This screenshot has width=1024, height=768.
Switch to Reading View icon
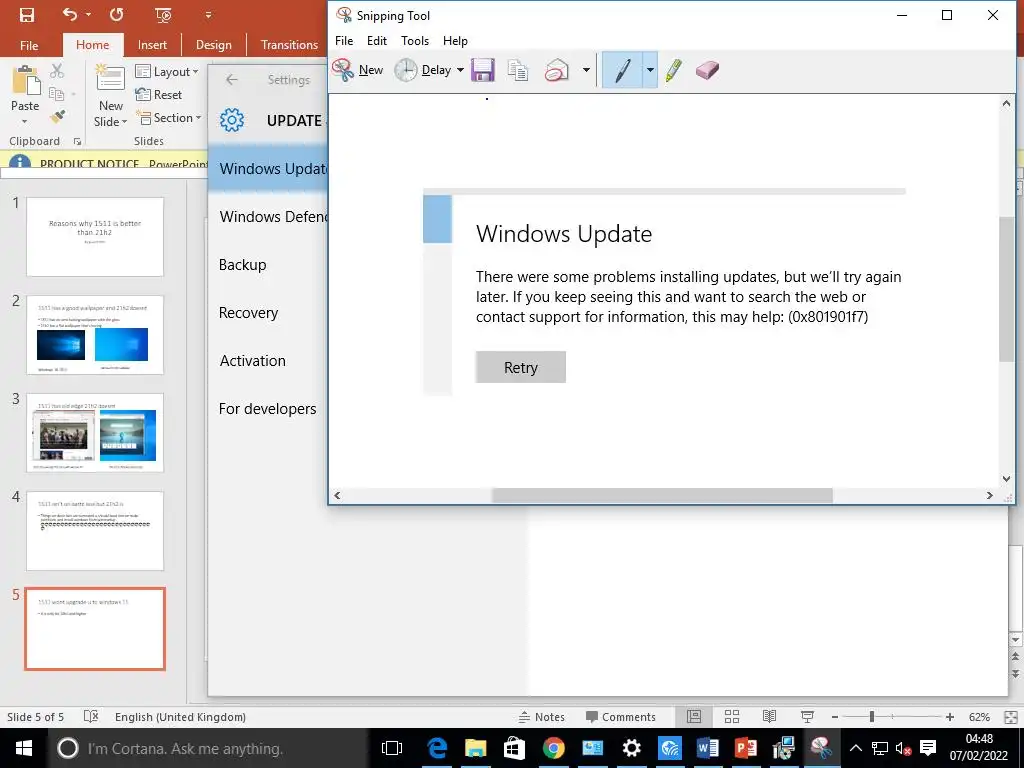[769, 717]
